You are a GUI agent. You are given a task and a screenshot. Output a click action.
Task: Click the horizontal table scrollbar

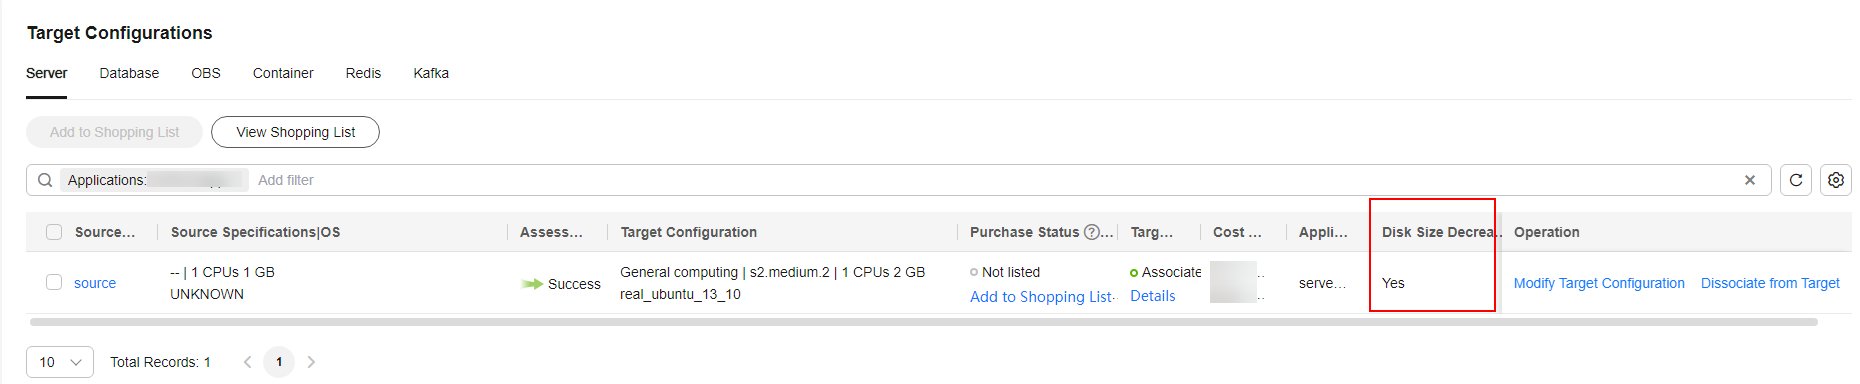tap(923, 322)
